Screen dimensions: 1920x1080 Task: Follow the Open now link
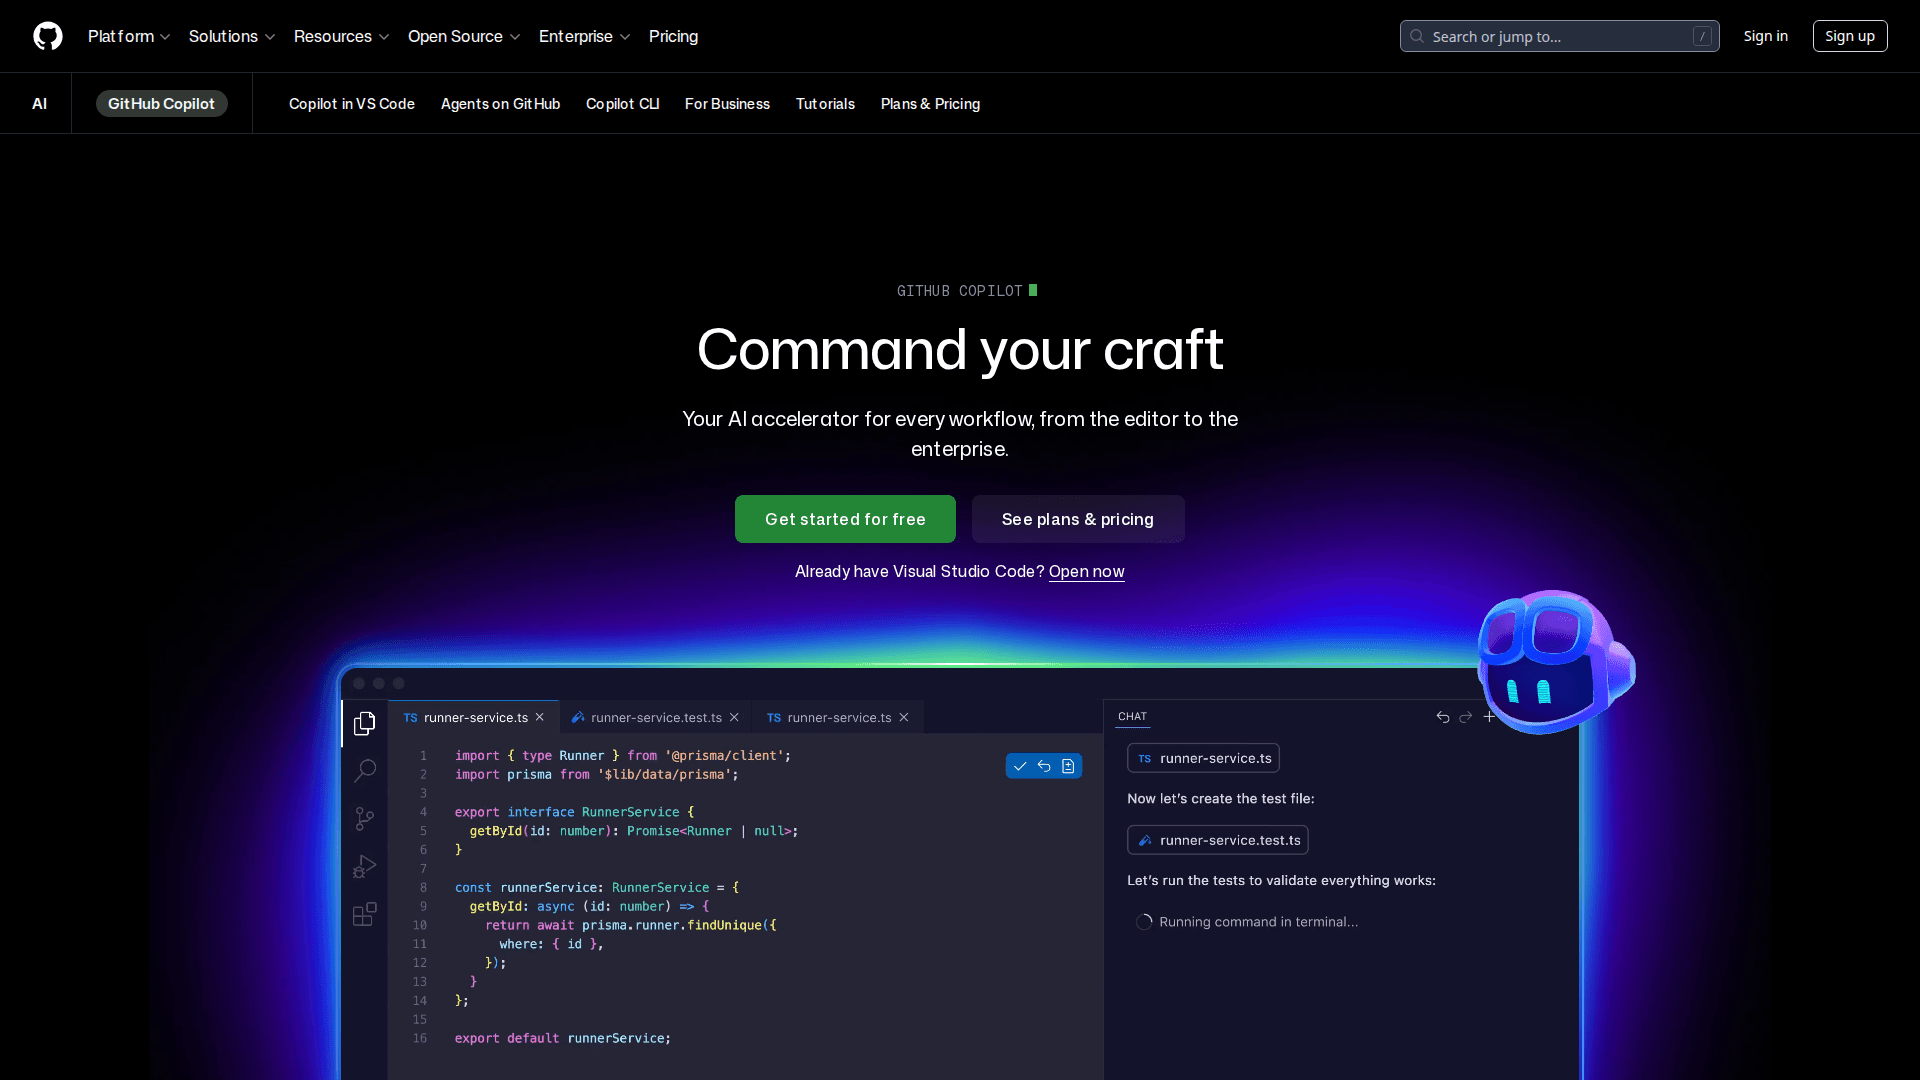pos(1087,572)
